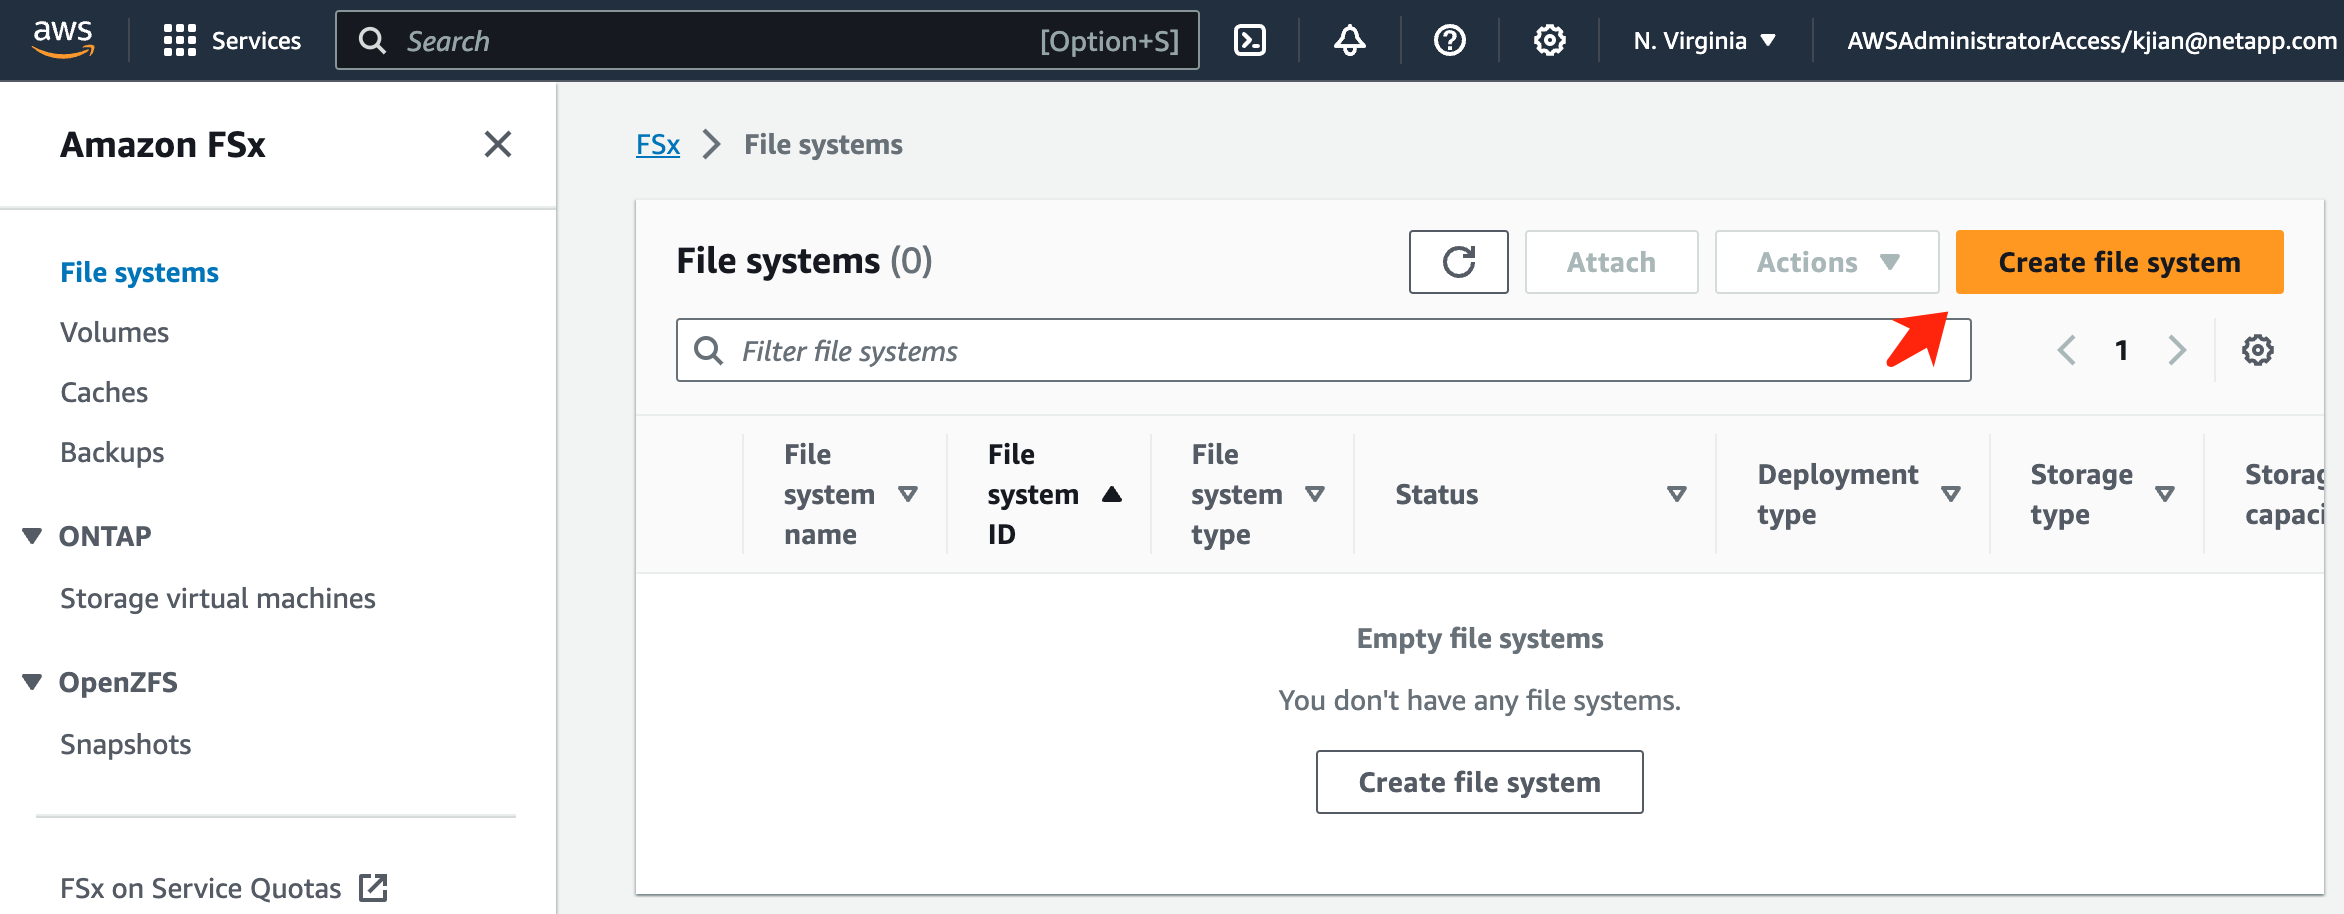The height and width of the screenshot is (914, 2344).
Task: Click the orange Create file system button
Action: (x=2119, y=262)
